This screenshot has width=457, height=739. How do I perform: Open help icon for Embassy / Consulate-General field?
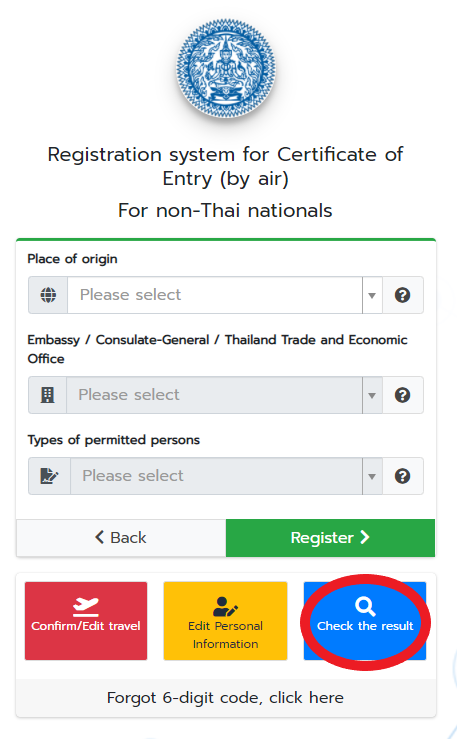(402, 395)
